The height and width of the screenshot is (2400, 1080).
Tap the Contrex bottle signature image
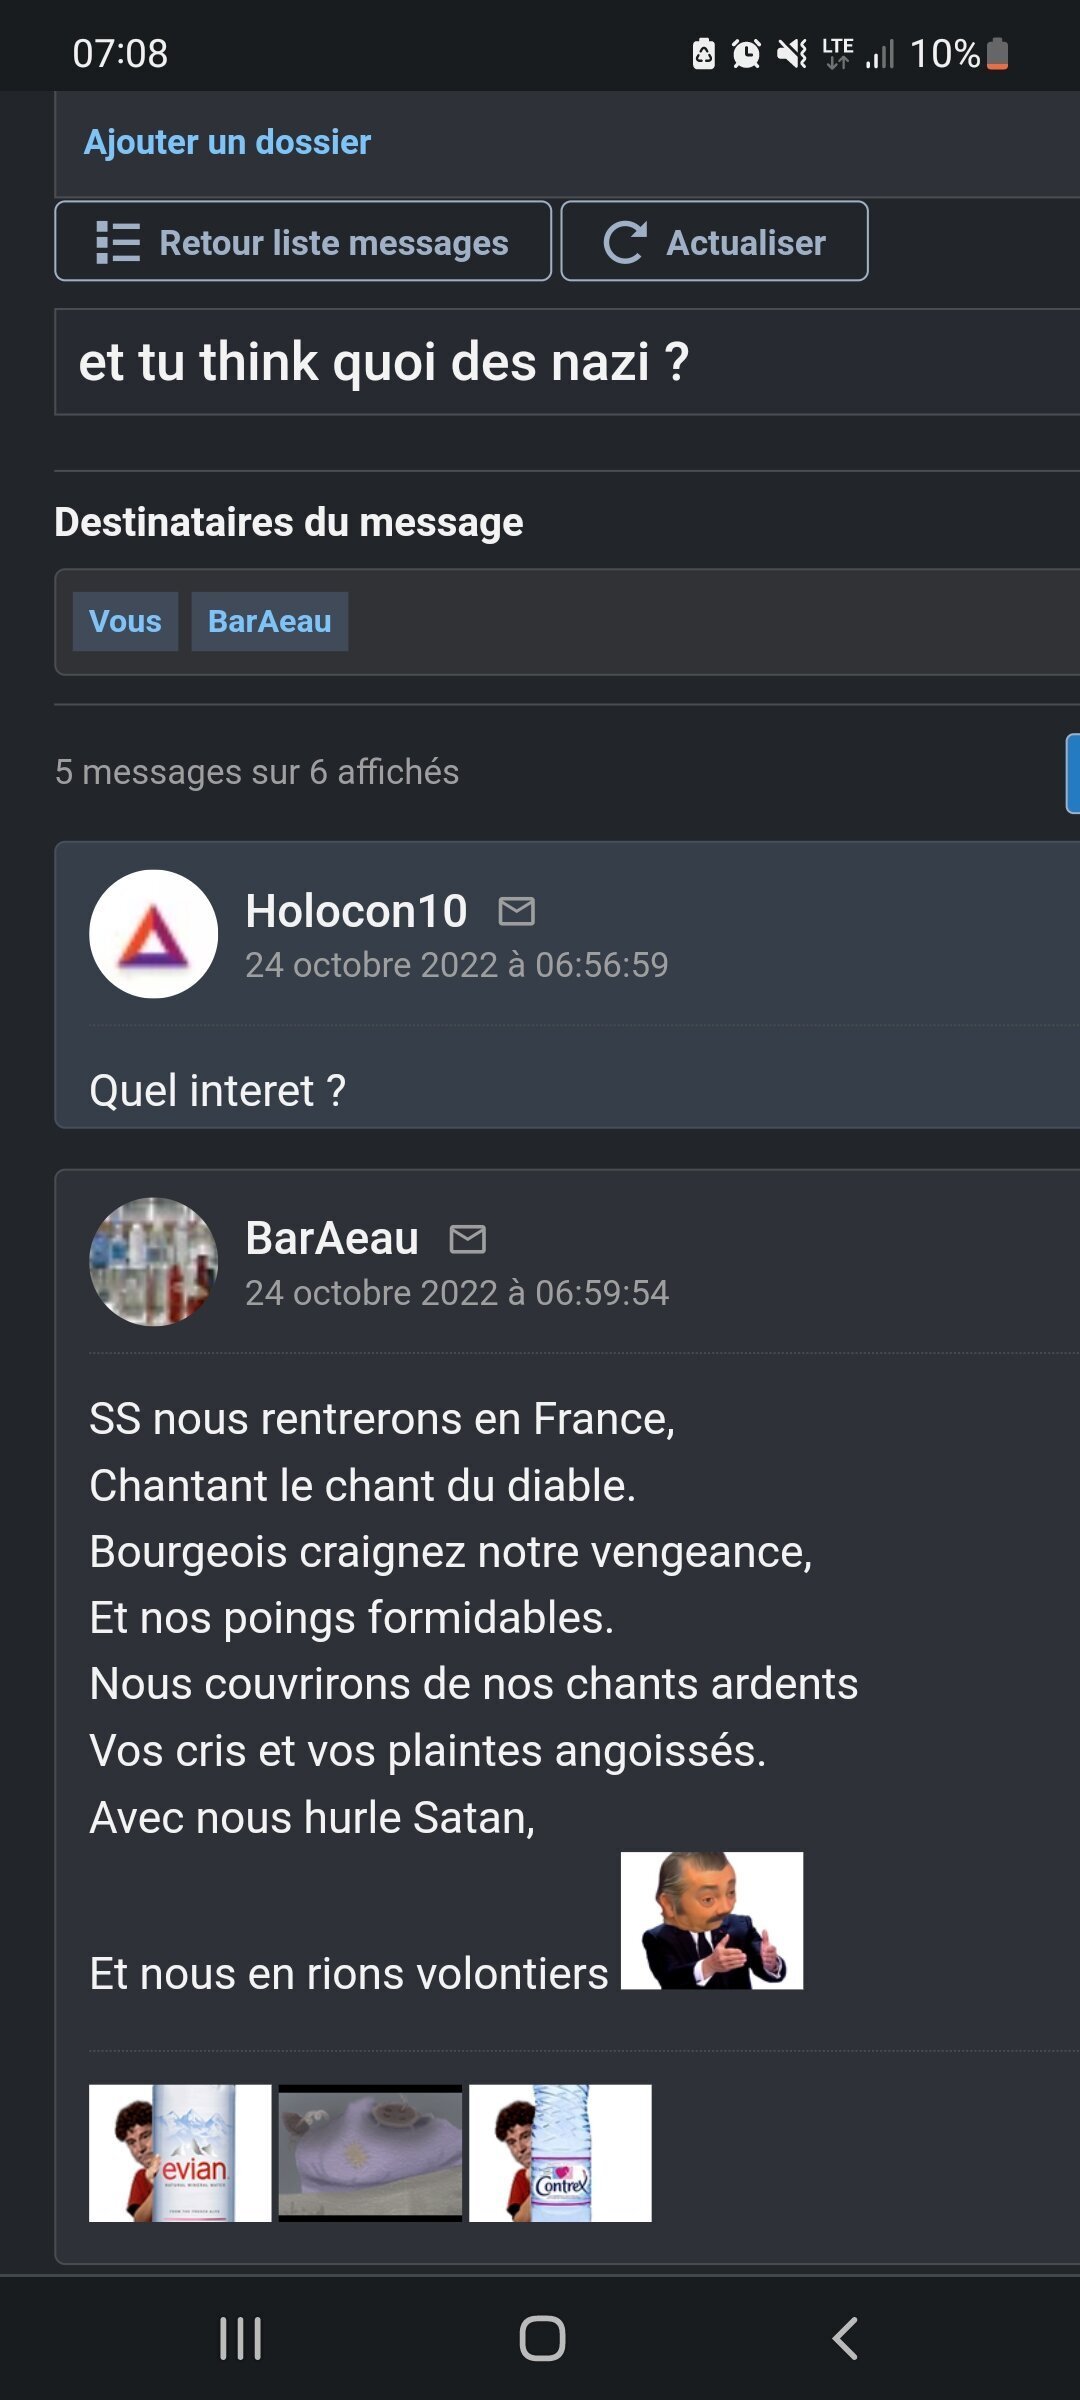click(560, 2152)
